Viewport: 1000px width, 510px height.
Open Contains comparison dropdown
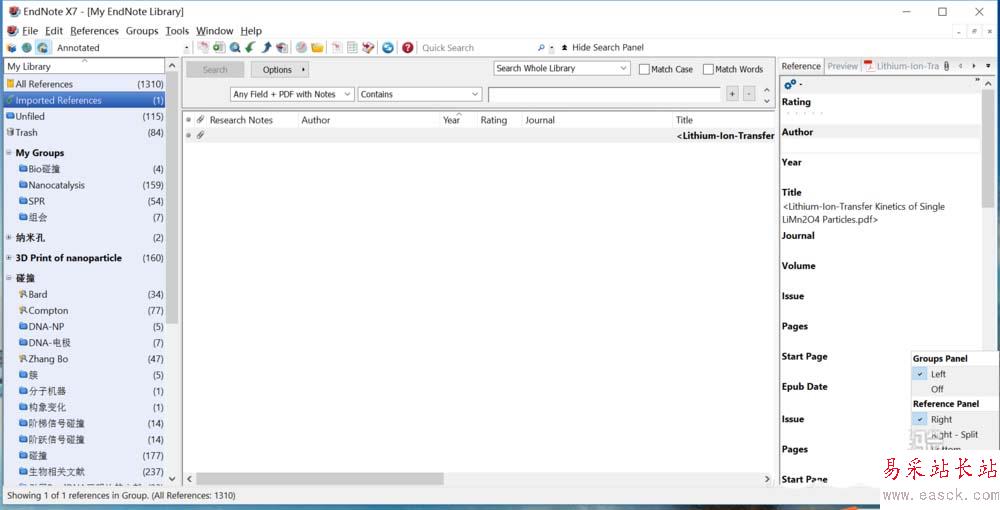point(419,94)
